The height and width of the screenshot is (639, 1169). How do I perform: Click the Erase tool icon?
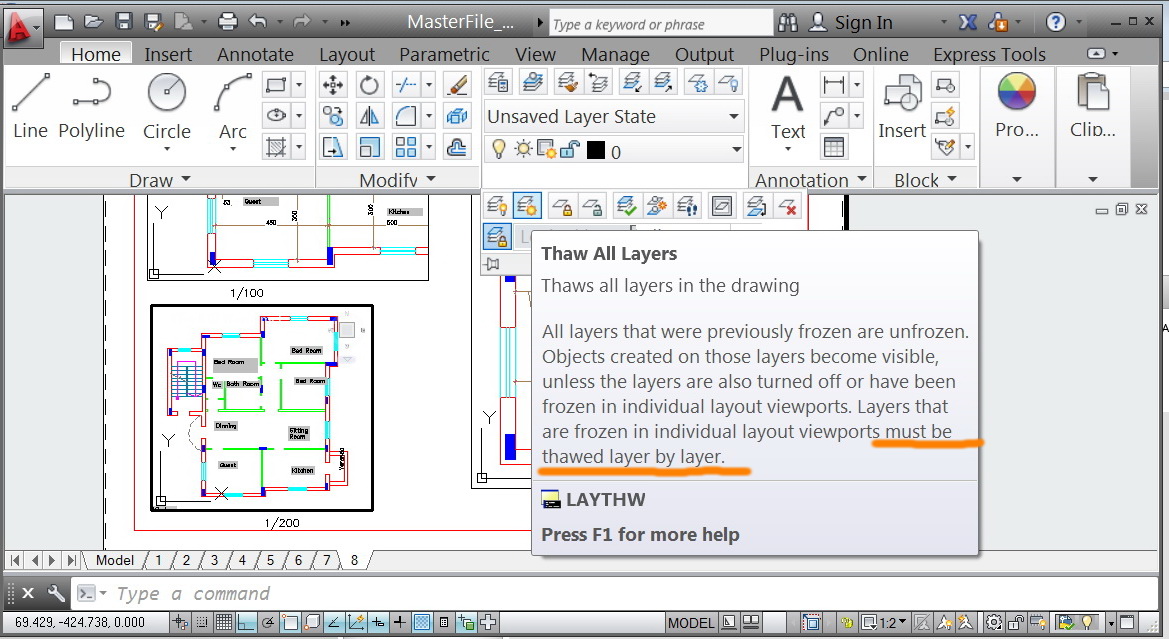(x=457, y=85)
